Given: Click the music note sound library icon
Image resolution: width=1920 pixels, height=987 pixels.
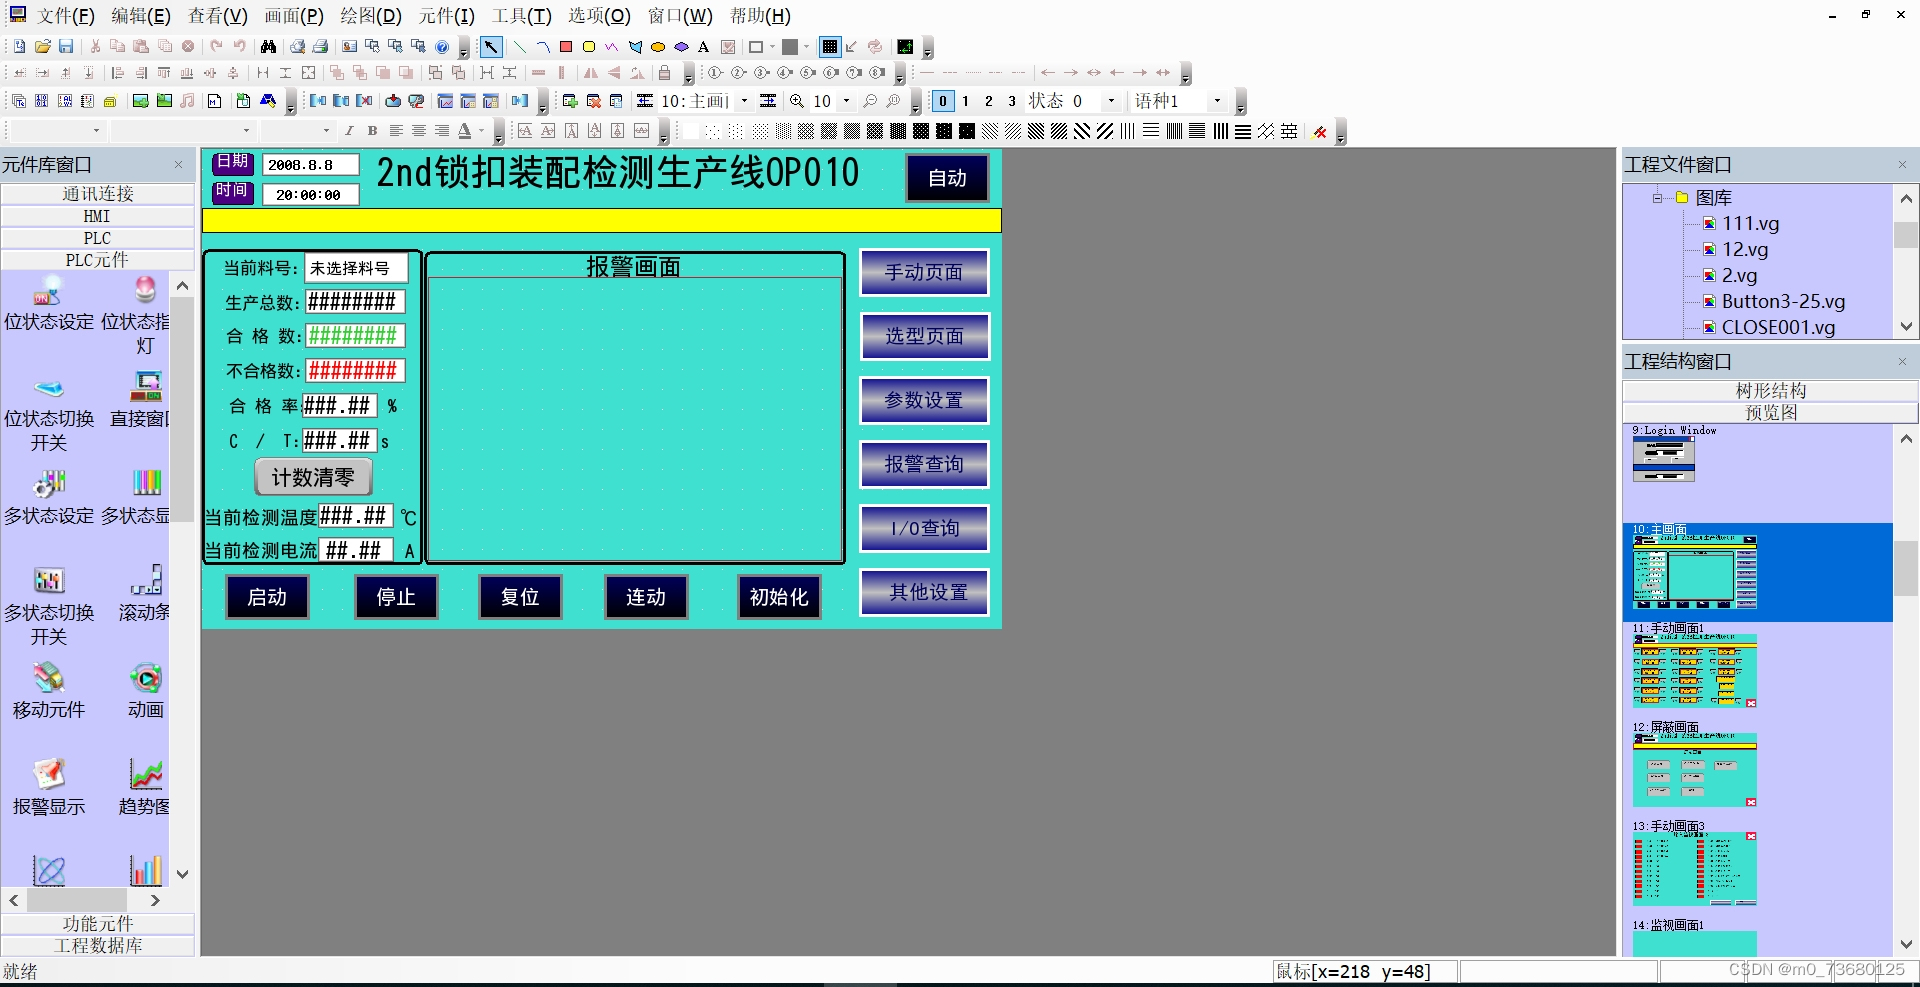Looking at the screenshot, I should [187, 101].
